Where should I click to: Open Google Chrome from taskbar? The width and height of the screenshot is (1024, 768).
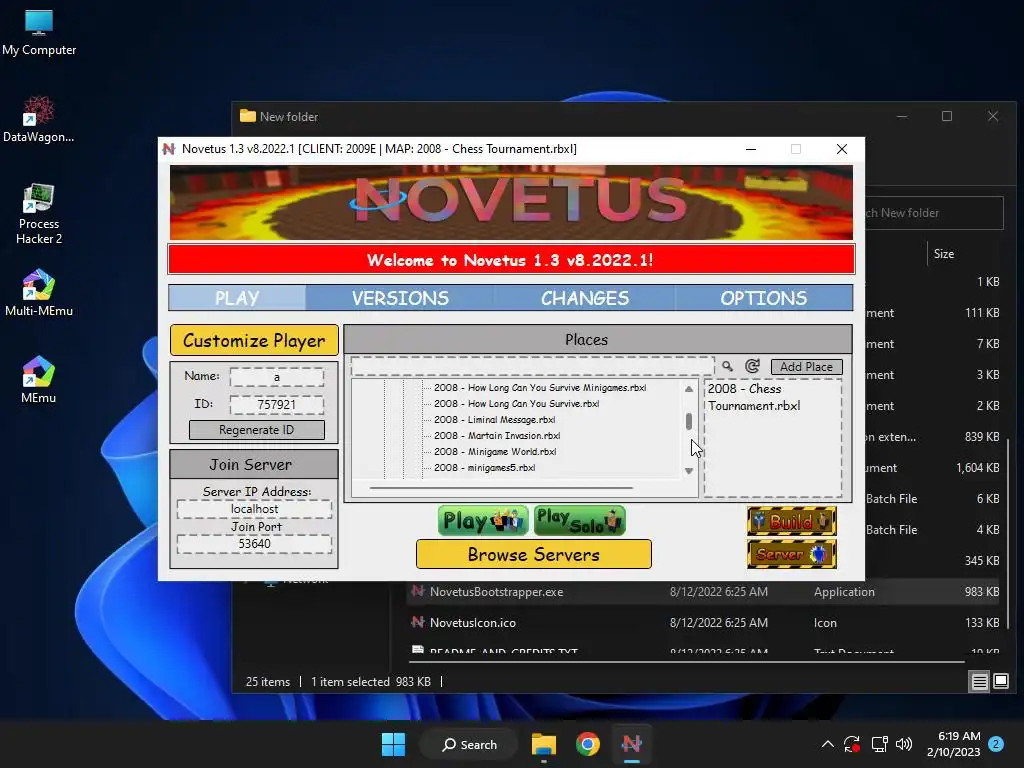(x=588, y=744)
